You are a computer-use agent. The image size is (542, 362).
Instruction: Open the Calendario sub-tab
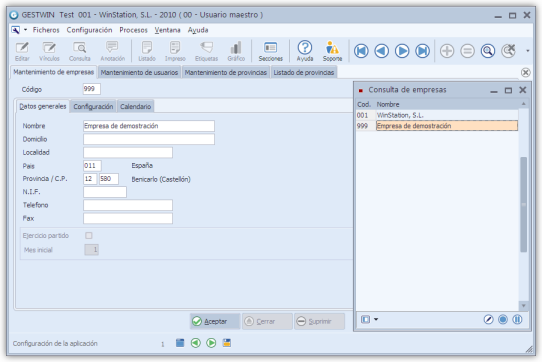136,106
